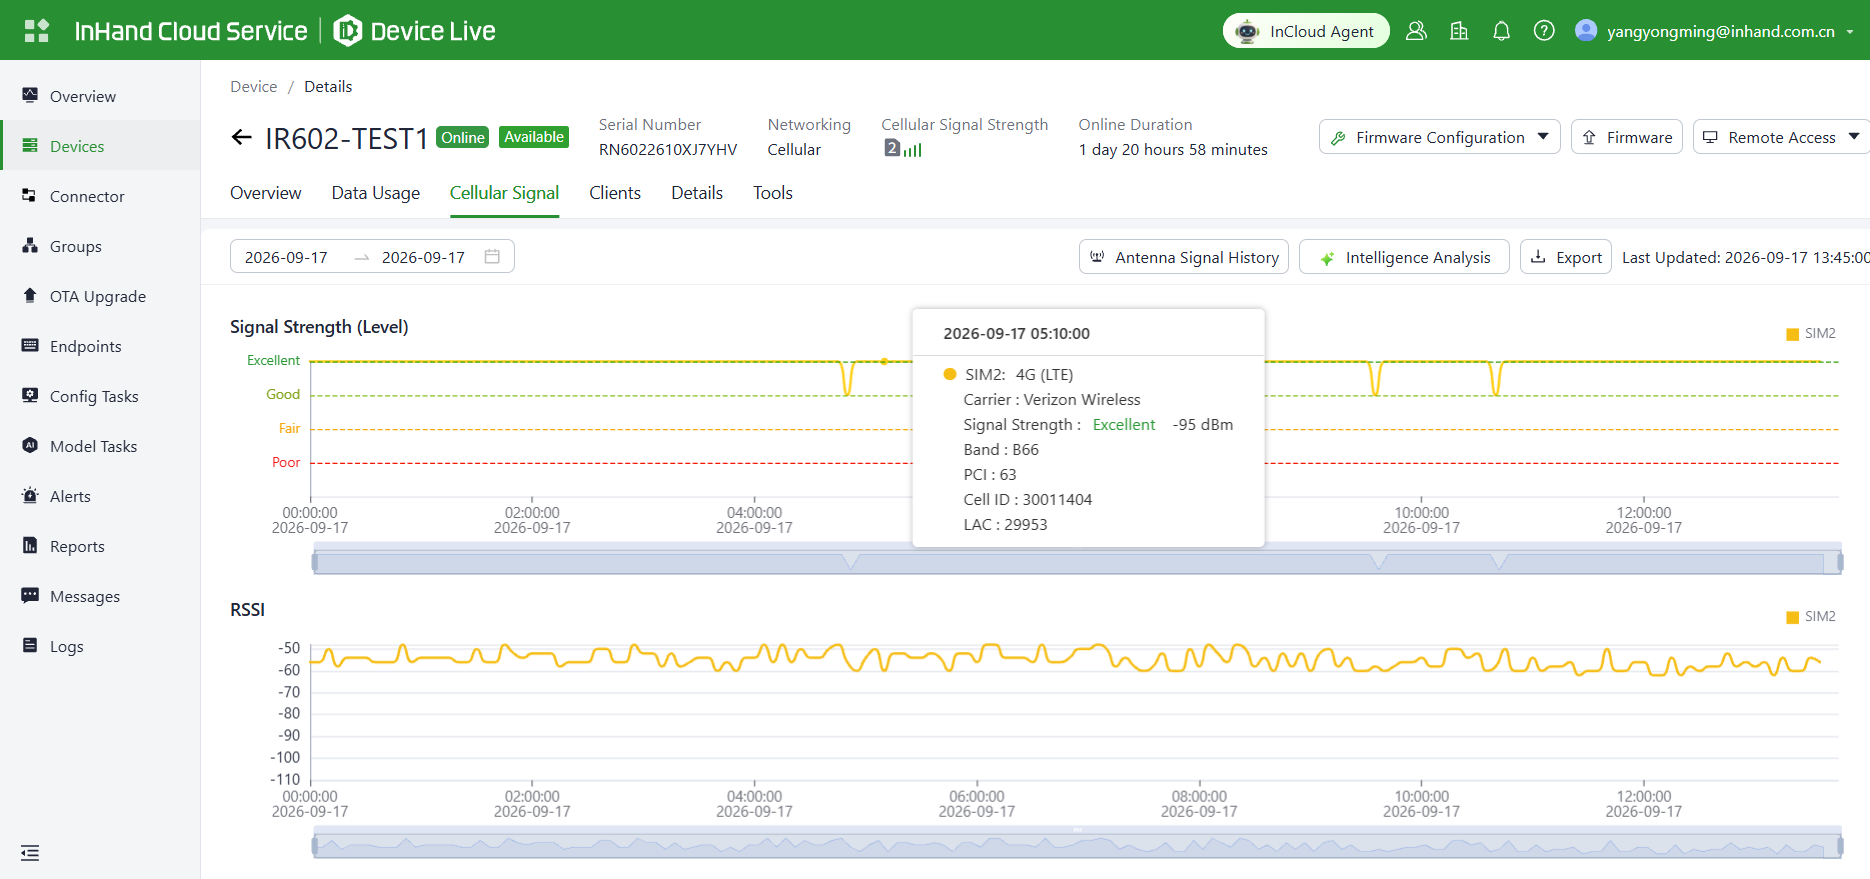Click the Device breadcrumb link

[x=254, y=87]
